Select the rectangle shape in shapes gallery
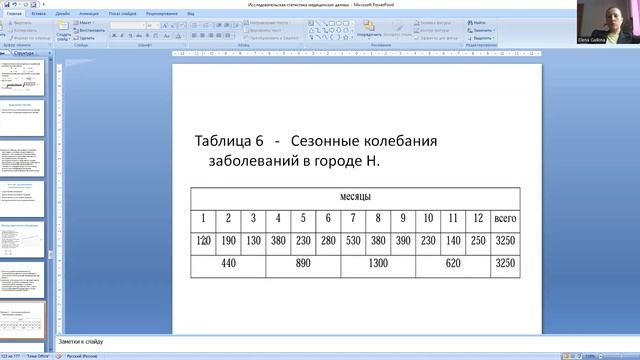The width and height of the screenshot is (640, 360). [332, 24]
